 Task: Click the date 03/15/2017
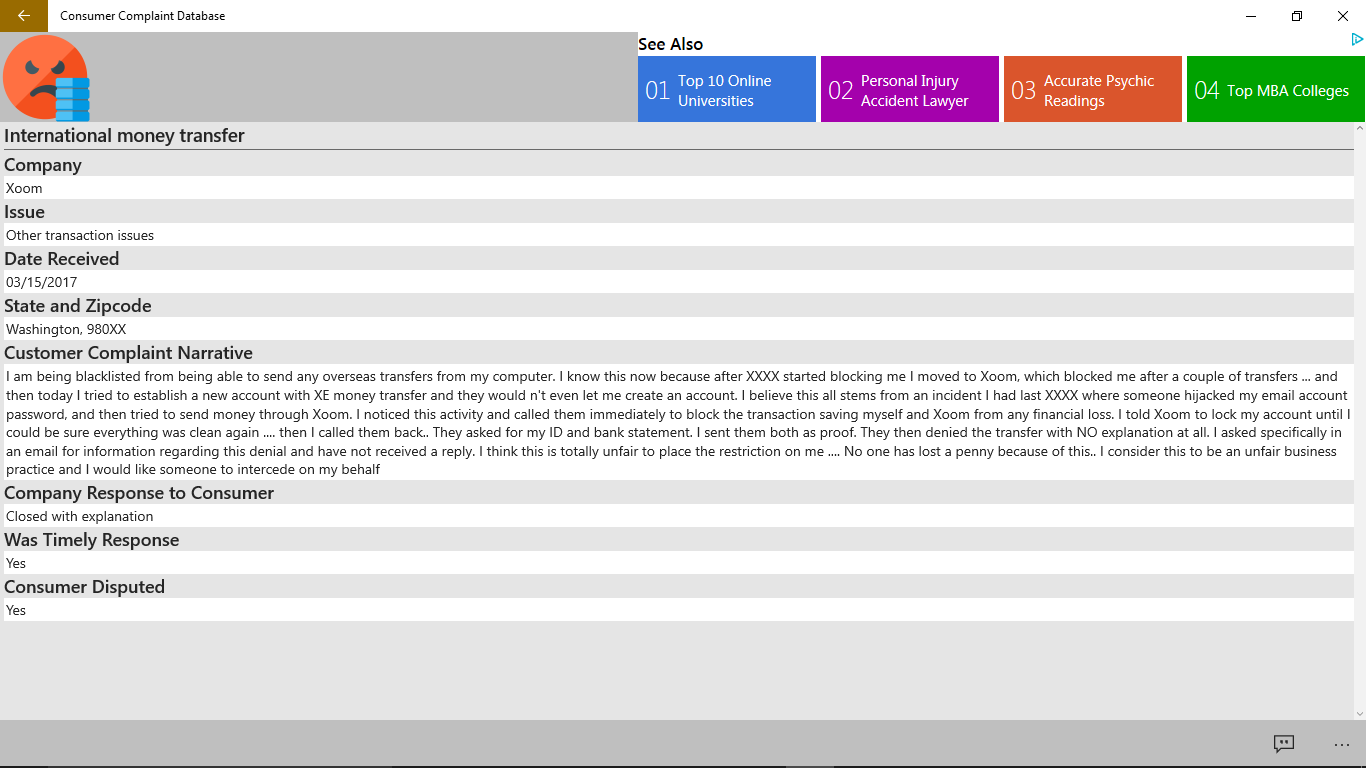pyautogui.click(x=41, y=282)
